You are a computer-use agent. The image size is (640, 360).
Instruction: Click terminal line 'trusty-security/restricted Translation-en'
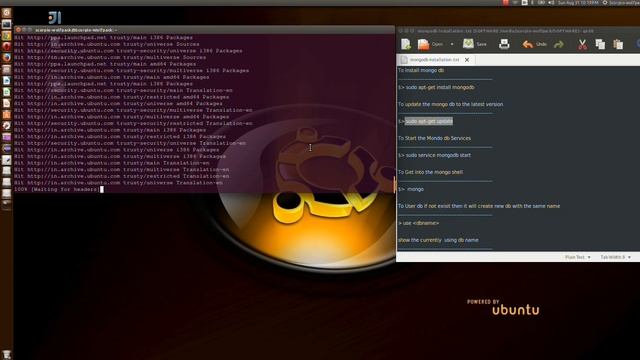point(133,123)
